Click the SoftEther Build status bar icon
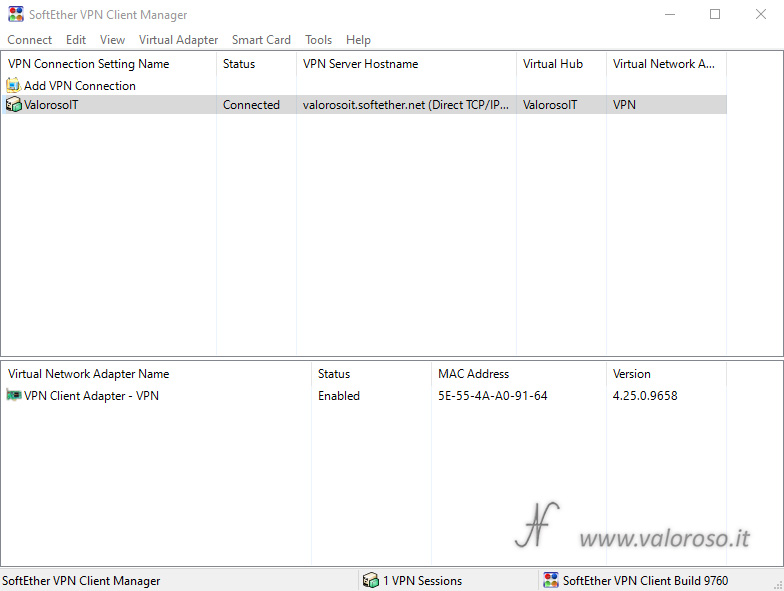Viewport: 784px width, 591px height. click(x=550, y=580)
